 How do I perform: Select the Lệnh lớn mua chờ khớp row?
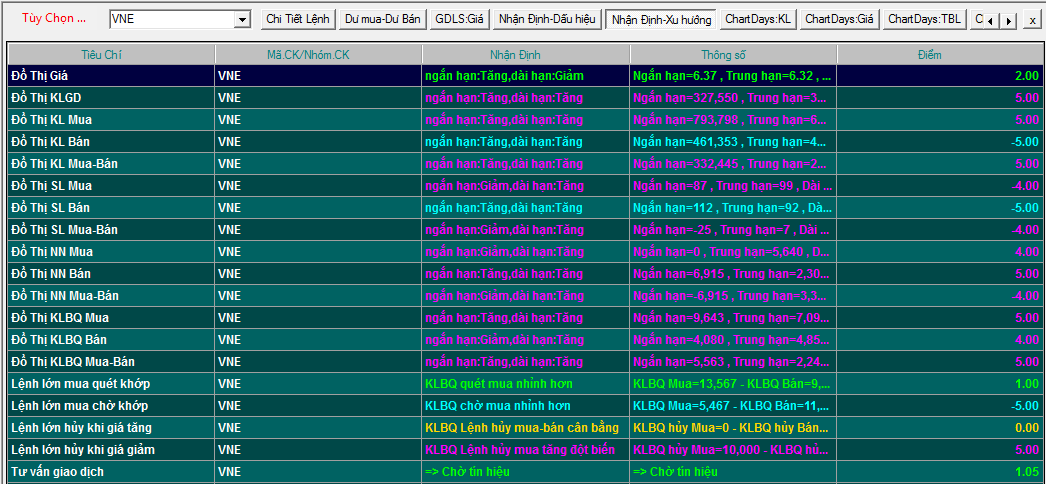(525, 406)
